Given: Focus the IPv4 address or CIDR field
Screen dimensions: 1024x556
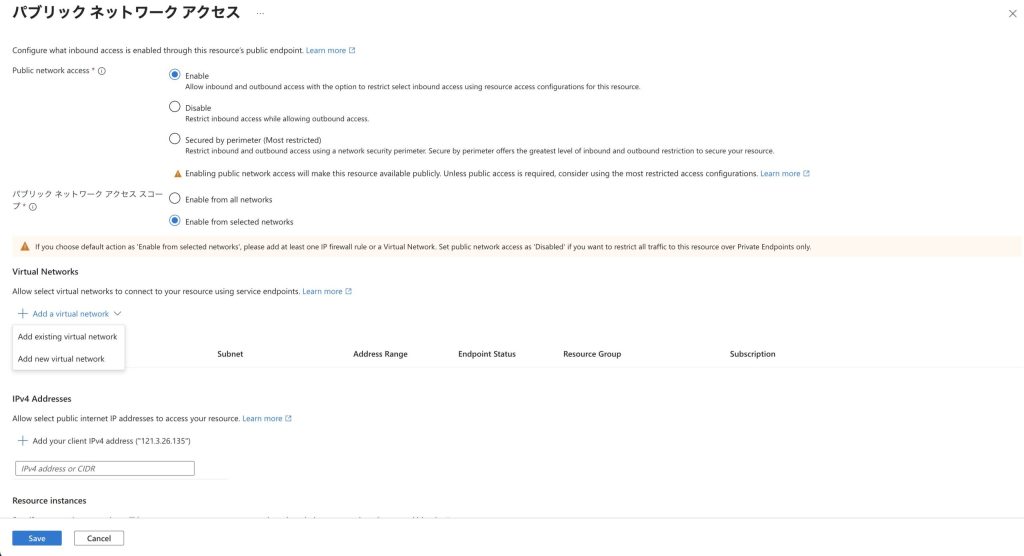Looking at the screenshot, I should coord(105,468).
